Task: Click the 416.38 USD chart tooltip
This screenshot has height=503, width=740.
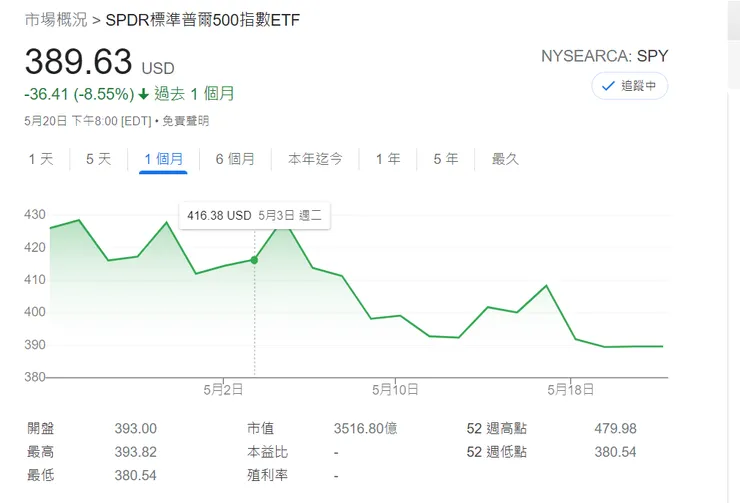Action: click(x=254, y=216)
